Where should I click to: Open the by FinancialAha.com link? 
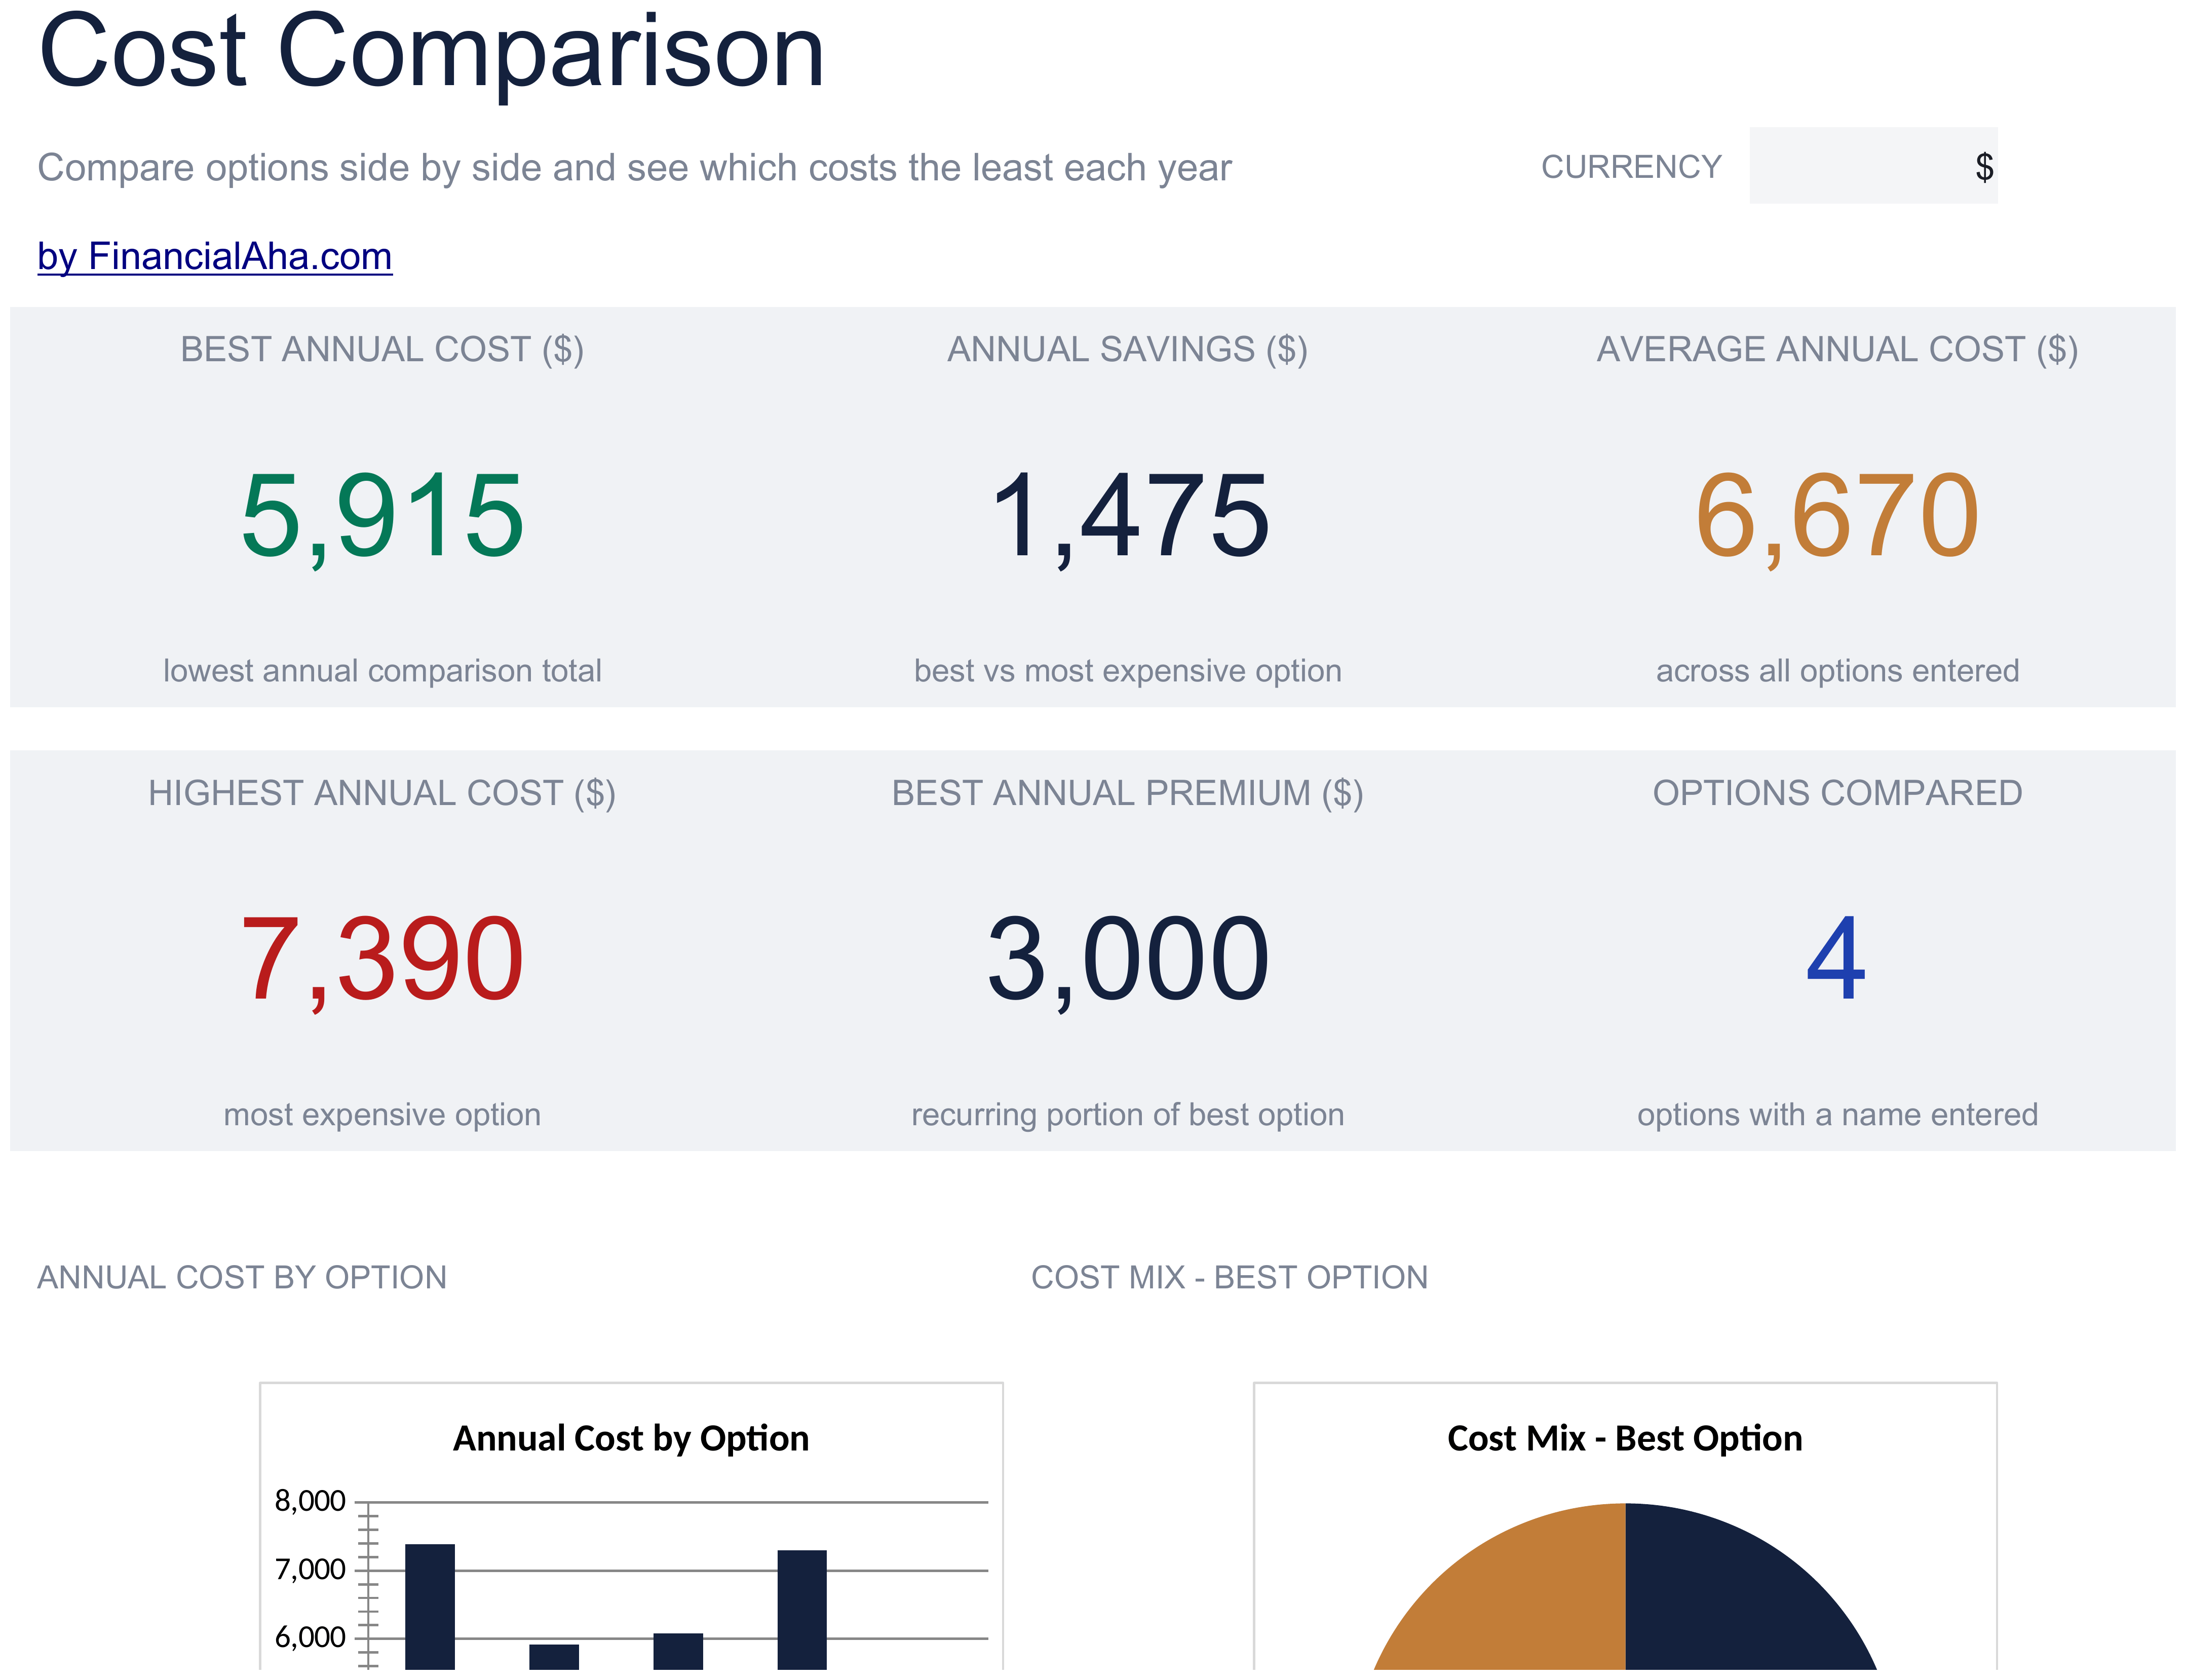coord(214,257)
